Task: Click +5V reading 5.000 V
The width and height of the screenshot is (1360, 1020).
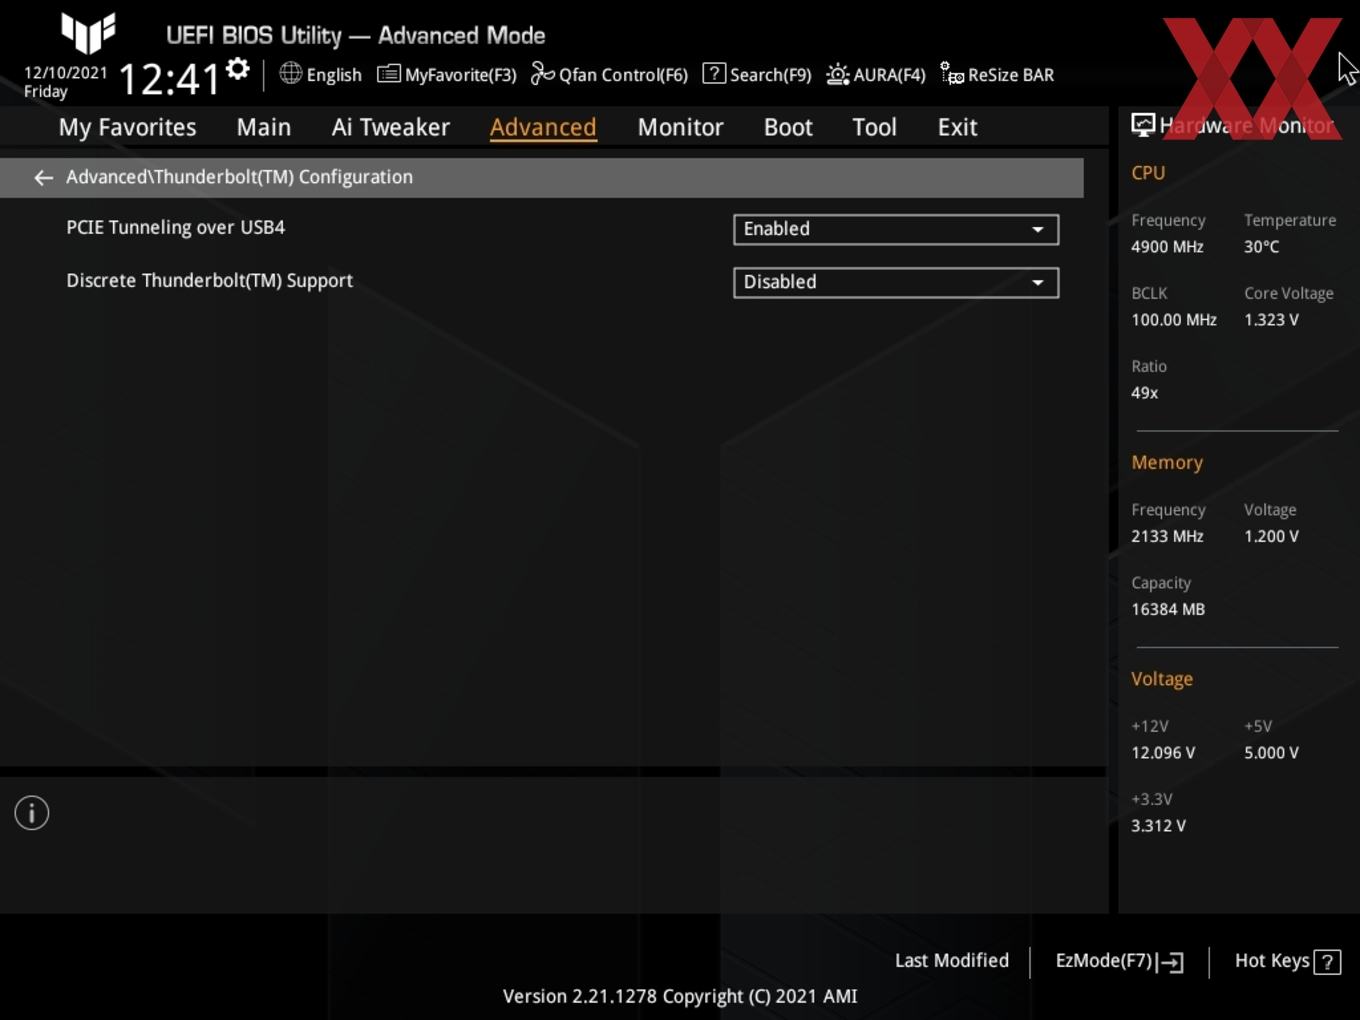Action: tap(1271, 753)
